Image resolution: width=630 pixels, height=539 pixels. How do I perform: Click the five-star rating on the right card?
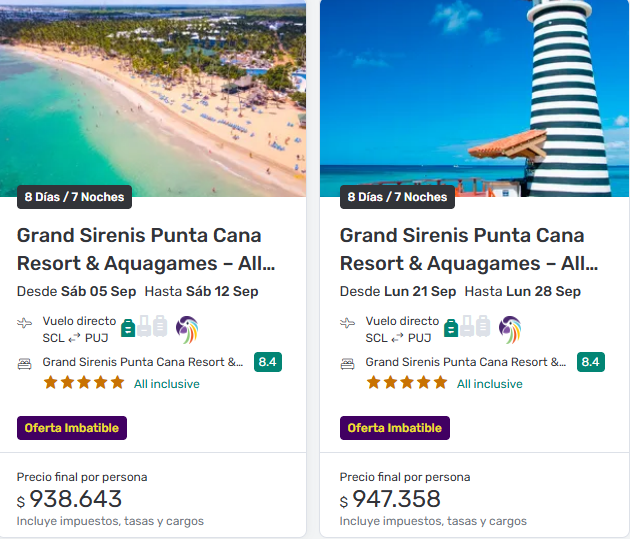click(x=407, y=383)
